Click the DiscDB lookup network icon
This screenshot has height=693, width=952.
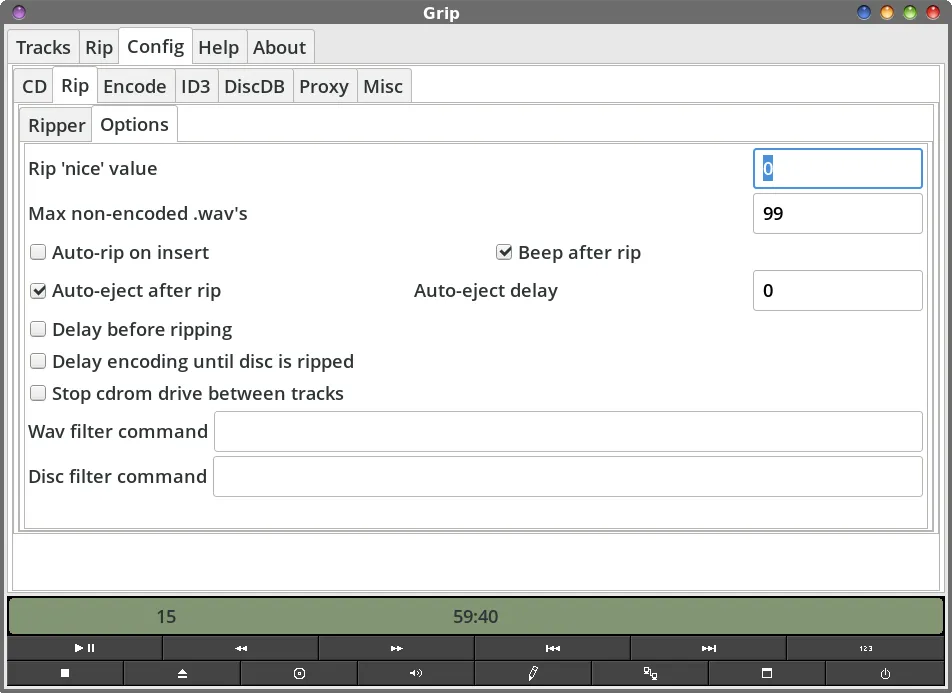(x=650, y=673)
